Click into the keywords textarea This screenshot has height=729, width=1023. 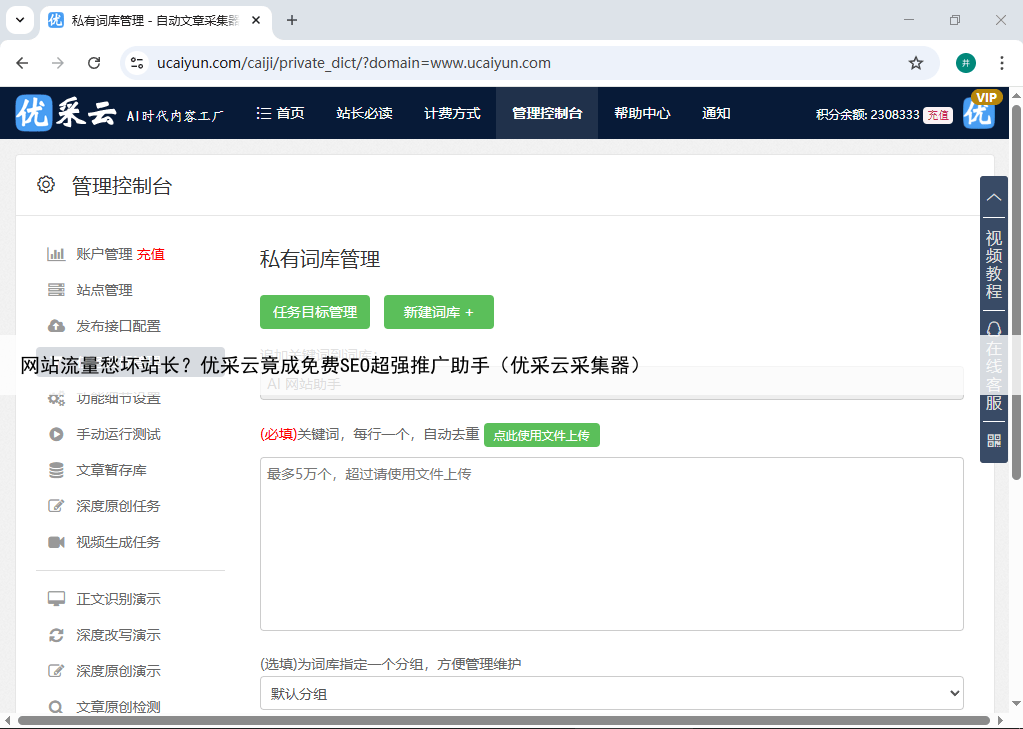coord(611,543)
